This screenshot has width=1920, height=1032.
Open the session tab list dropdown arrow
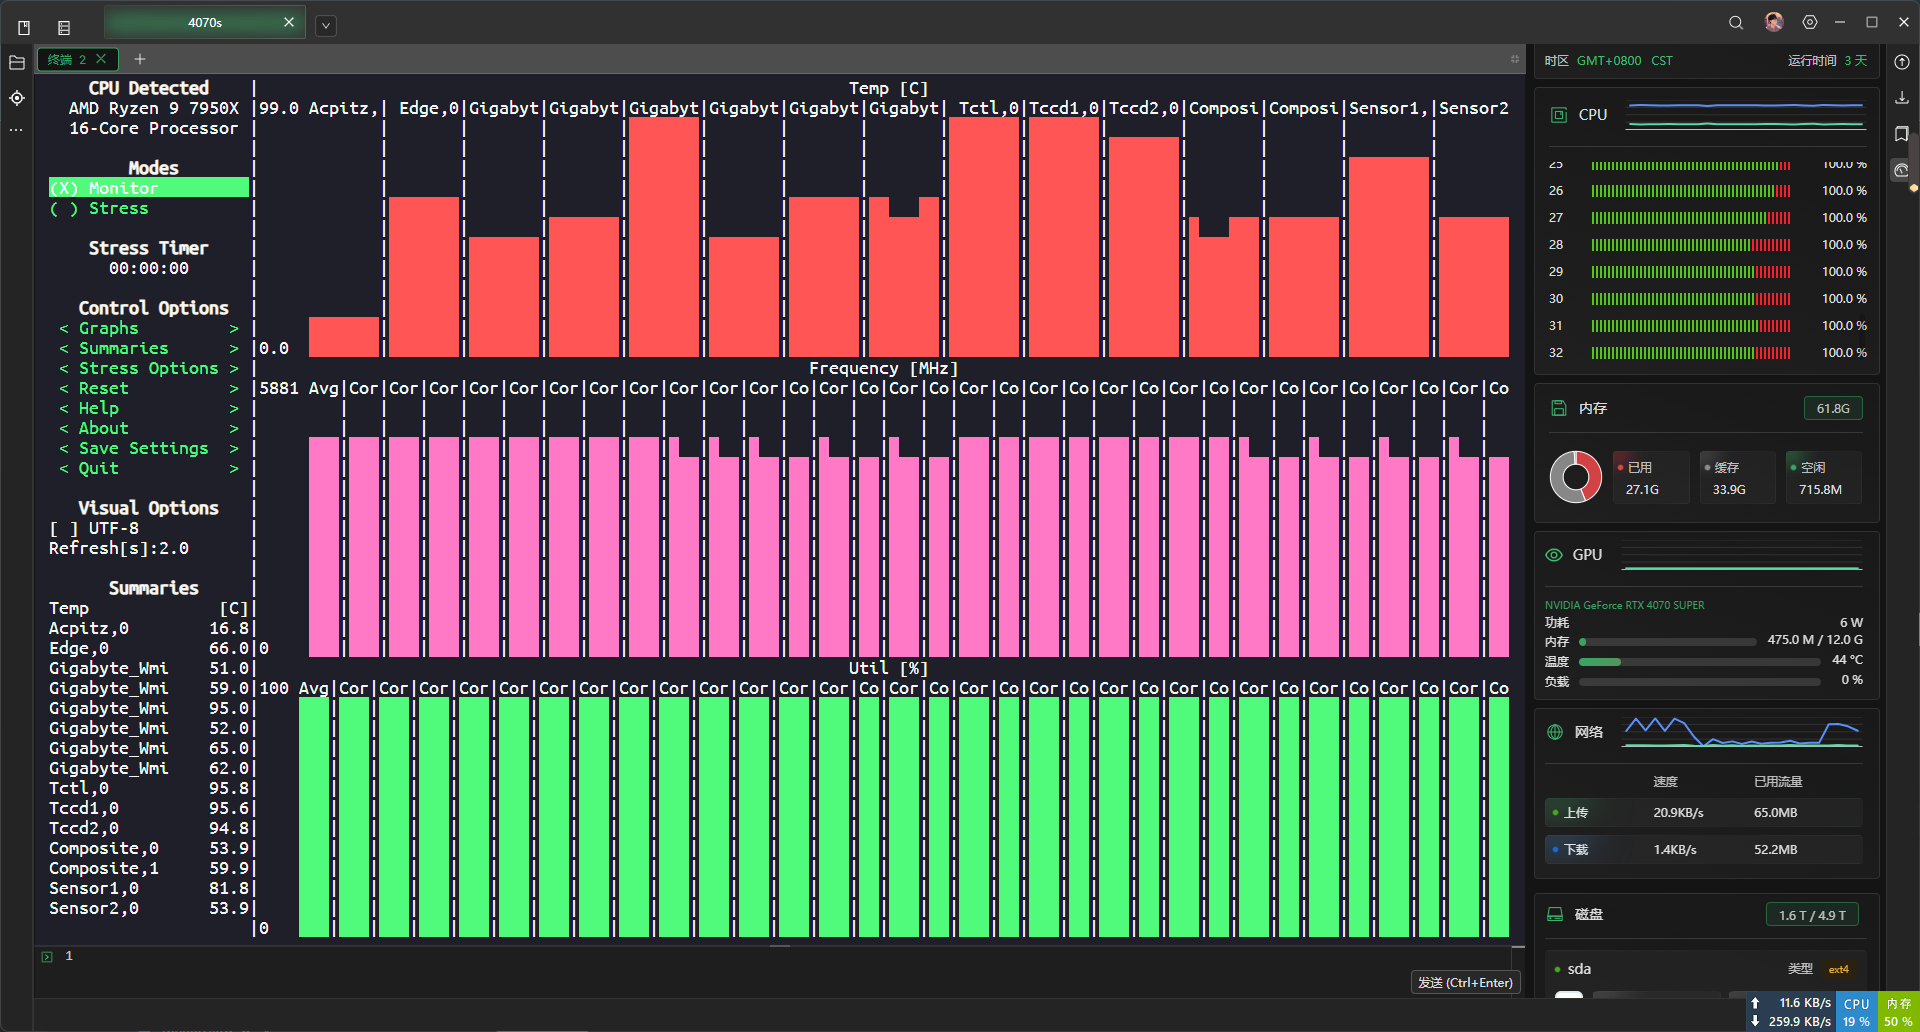tap(326, 26)
